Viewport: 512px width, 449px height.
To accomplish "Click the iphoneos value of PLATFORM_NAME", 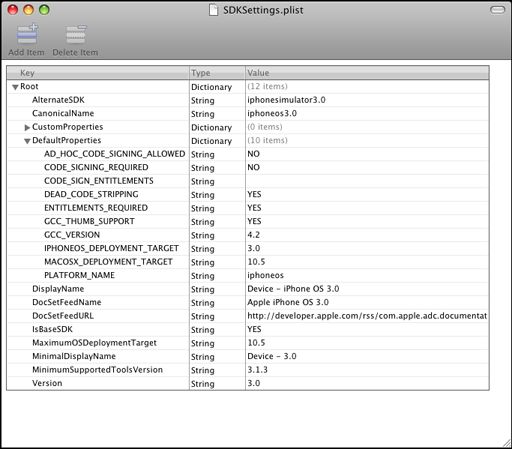I will pyautogui.click(x=265, y=275).
